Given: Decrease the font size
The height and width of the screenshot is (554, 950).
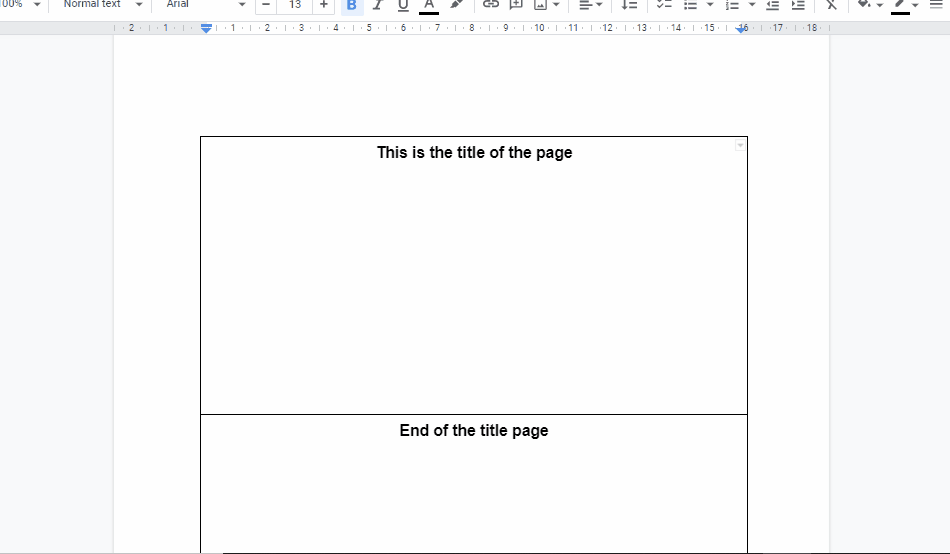Looking at the screenshot, I should click(265, 5).
